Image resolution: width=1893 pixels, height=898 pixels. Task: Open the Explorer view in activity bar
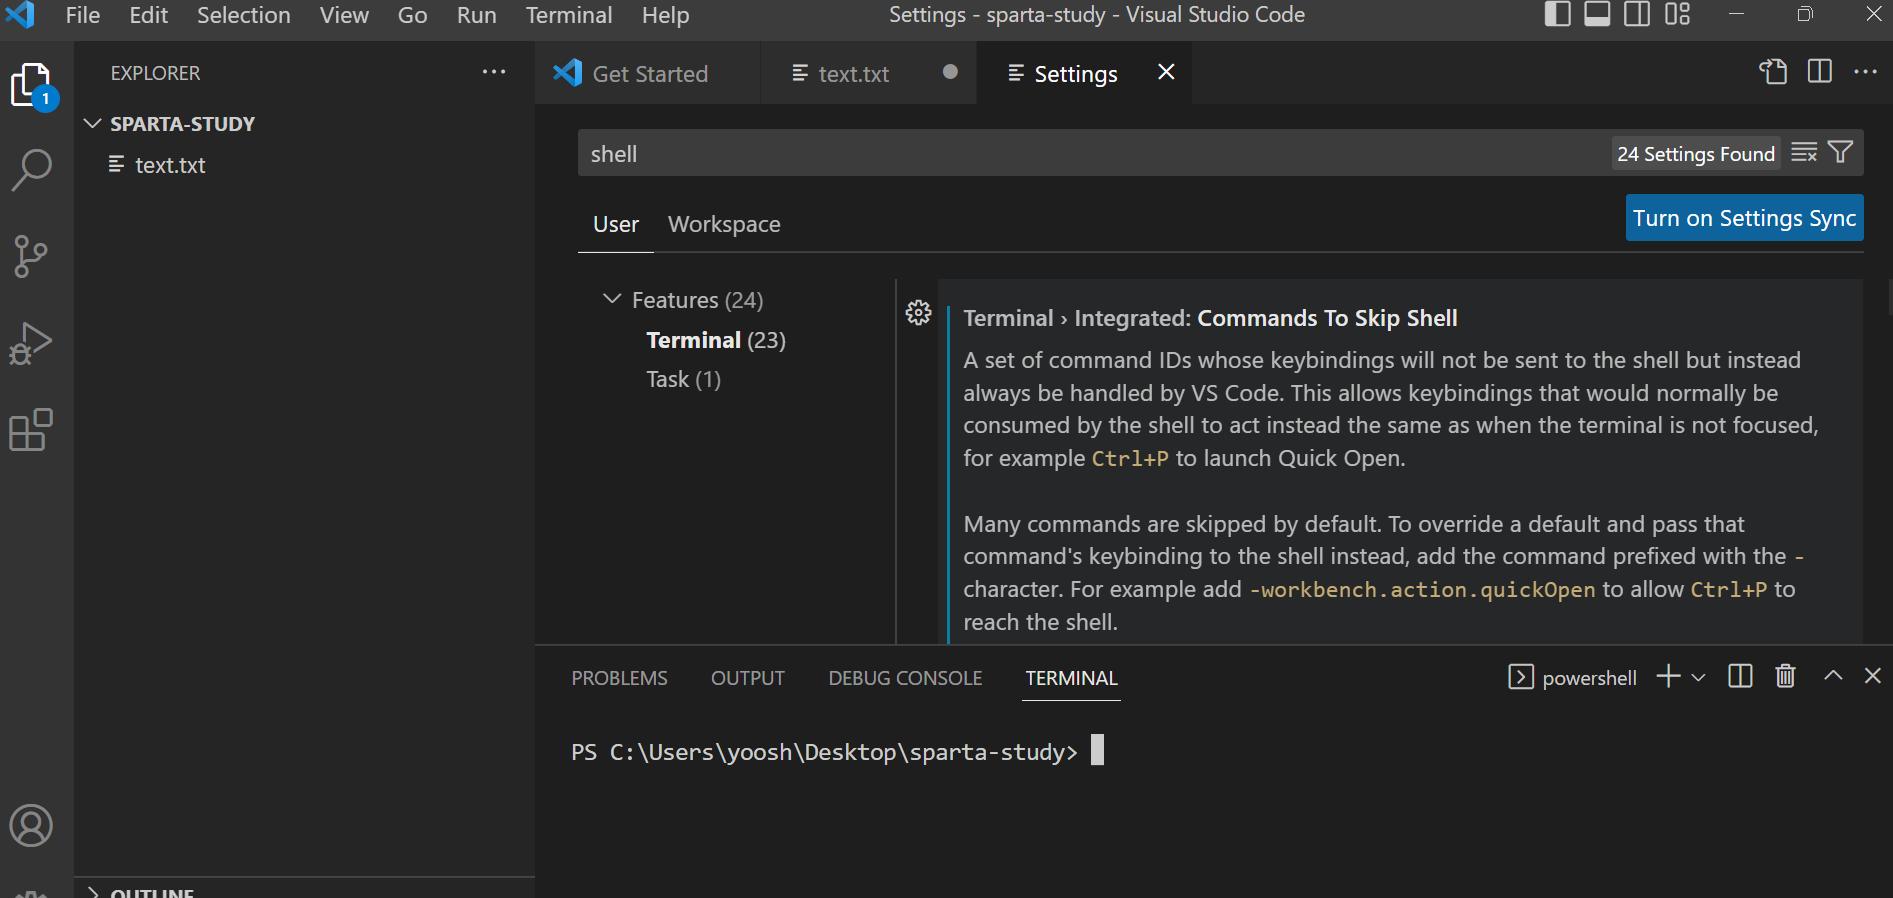32,86
